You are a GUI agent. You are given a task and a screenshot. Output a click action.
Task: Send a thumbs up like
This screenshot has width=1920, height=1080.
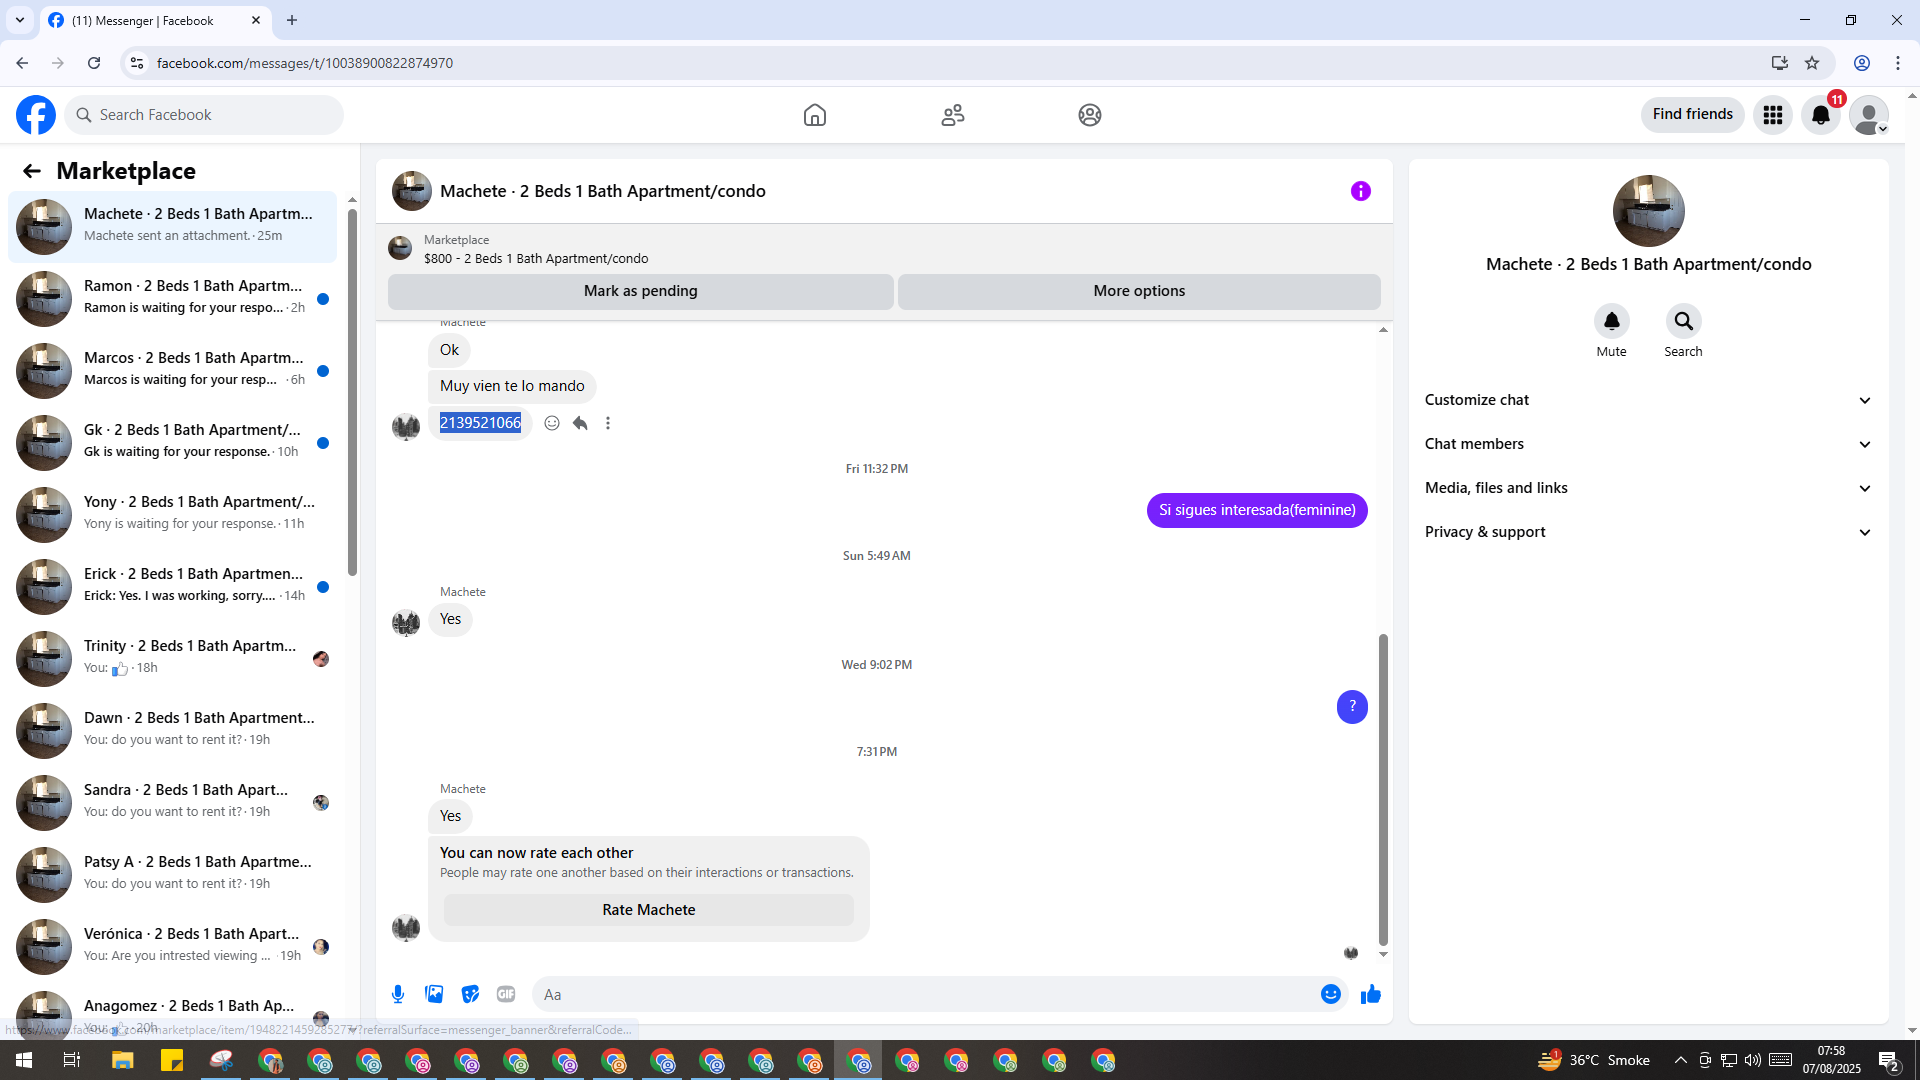[x=1371, y=994]
